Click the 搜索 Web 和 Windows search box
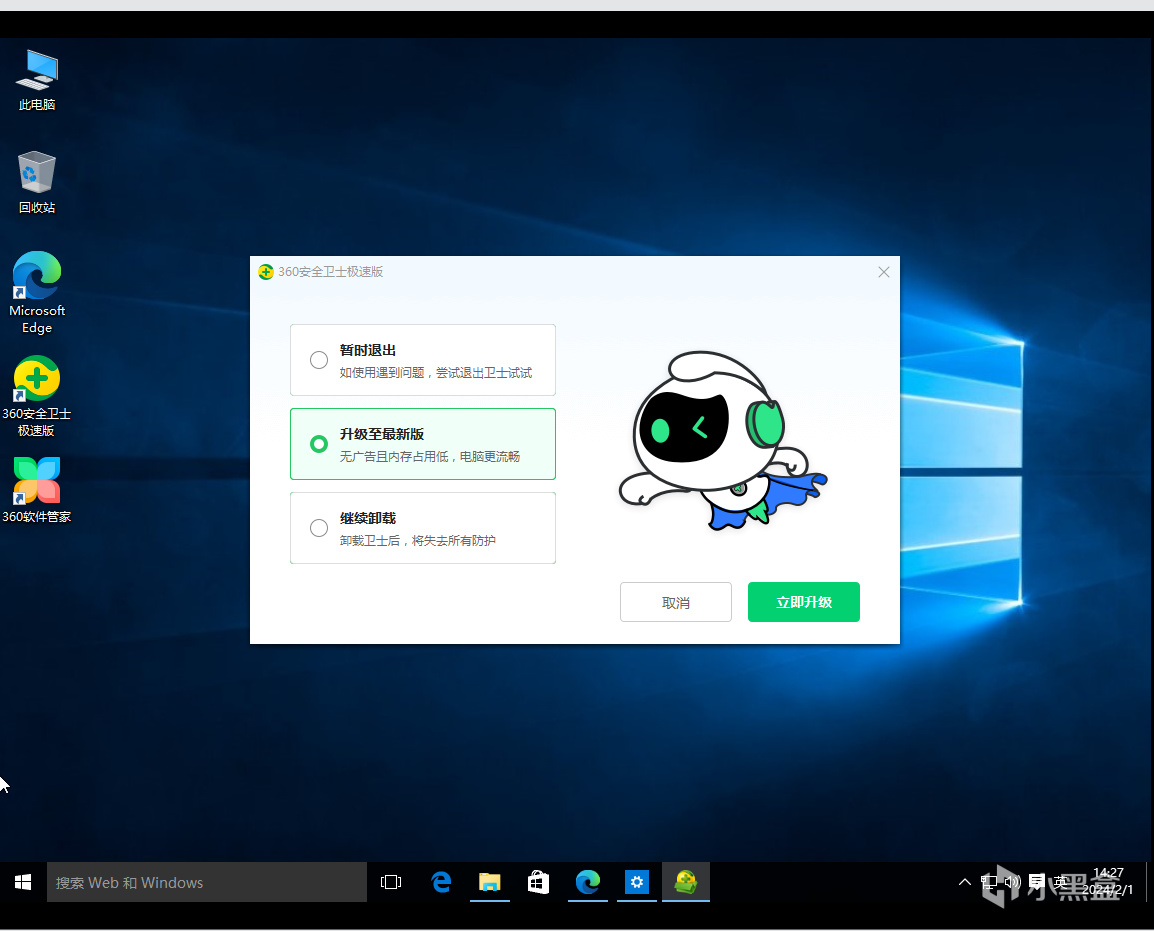The width and height of the screenshot is (1154, 931). point(207,882)
